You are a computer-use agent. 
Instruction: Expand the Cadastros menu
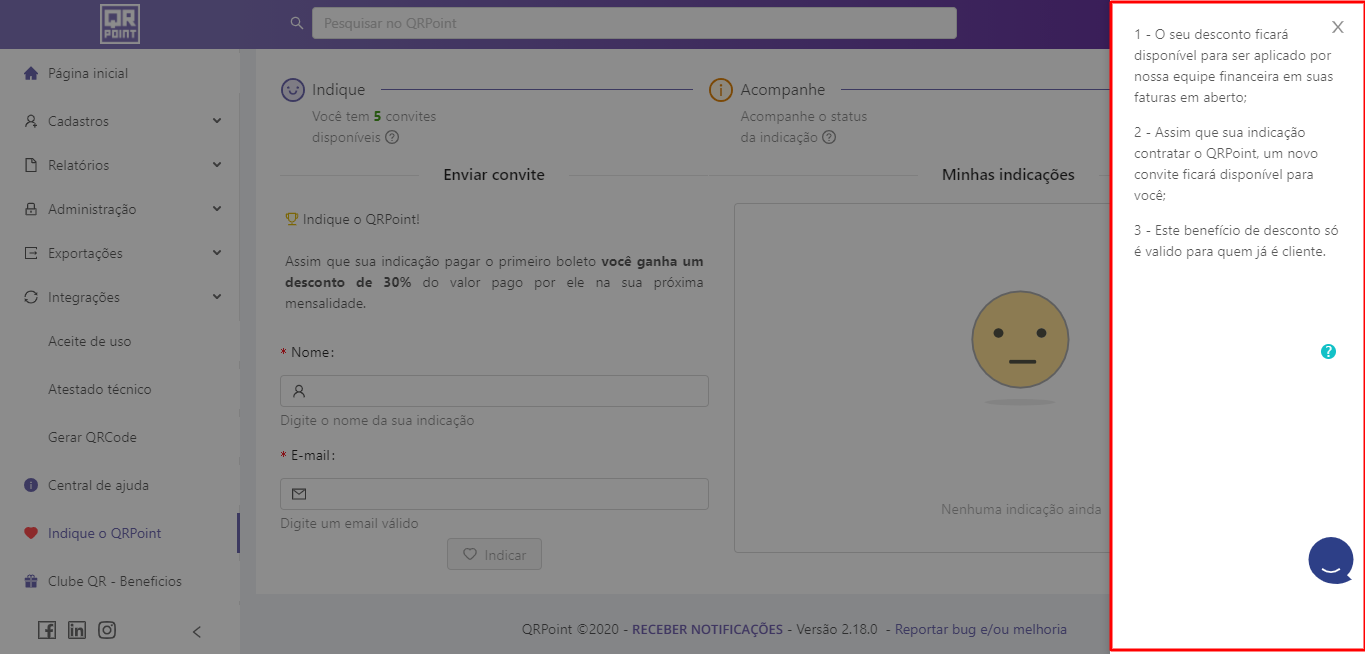click(x=120, y=121)
